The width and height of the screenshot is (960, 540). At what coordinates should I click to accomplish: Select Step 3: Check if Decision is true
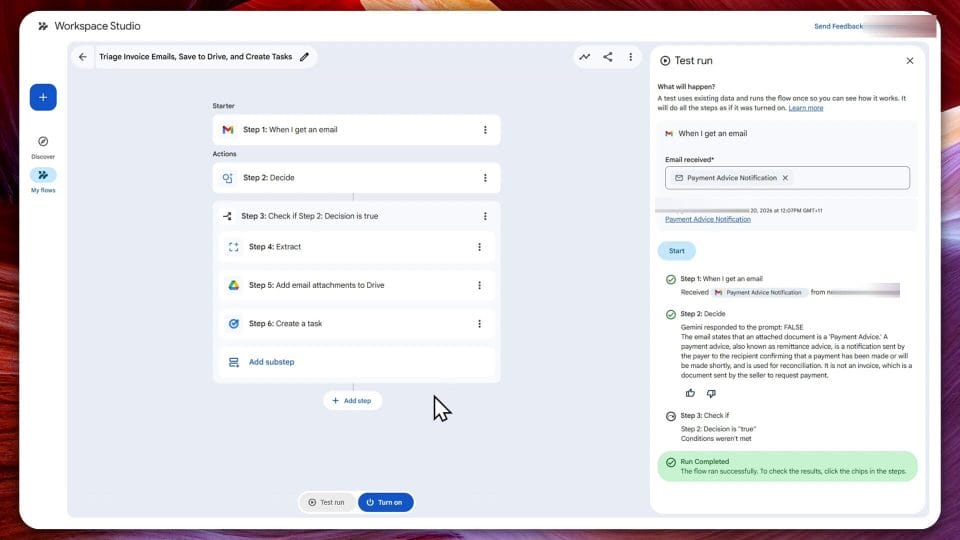[x=356, y=216]
